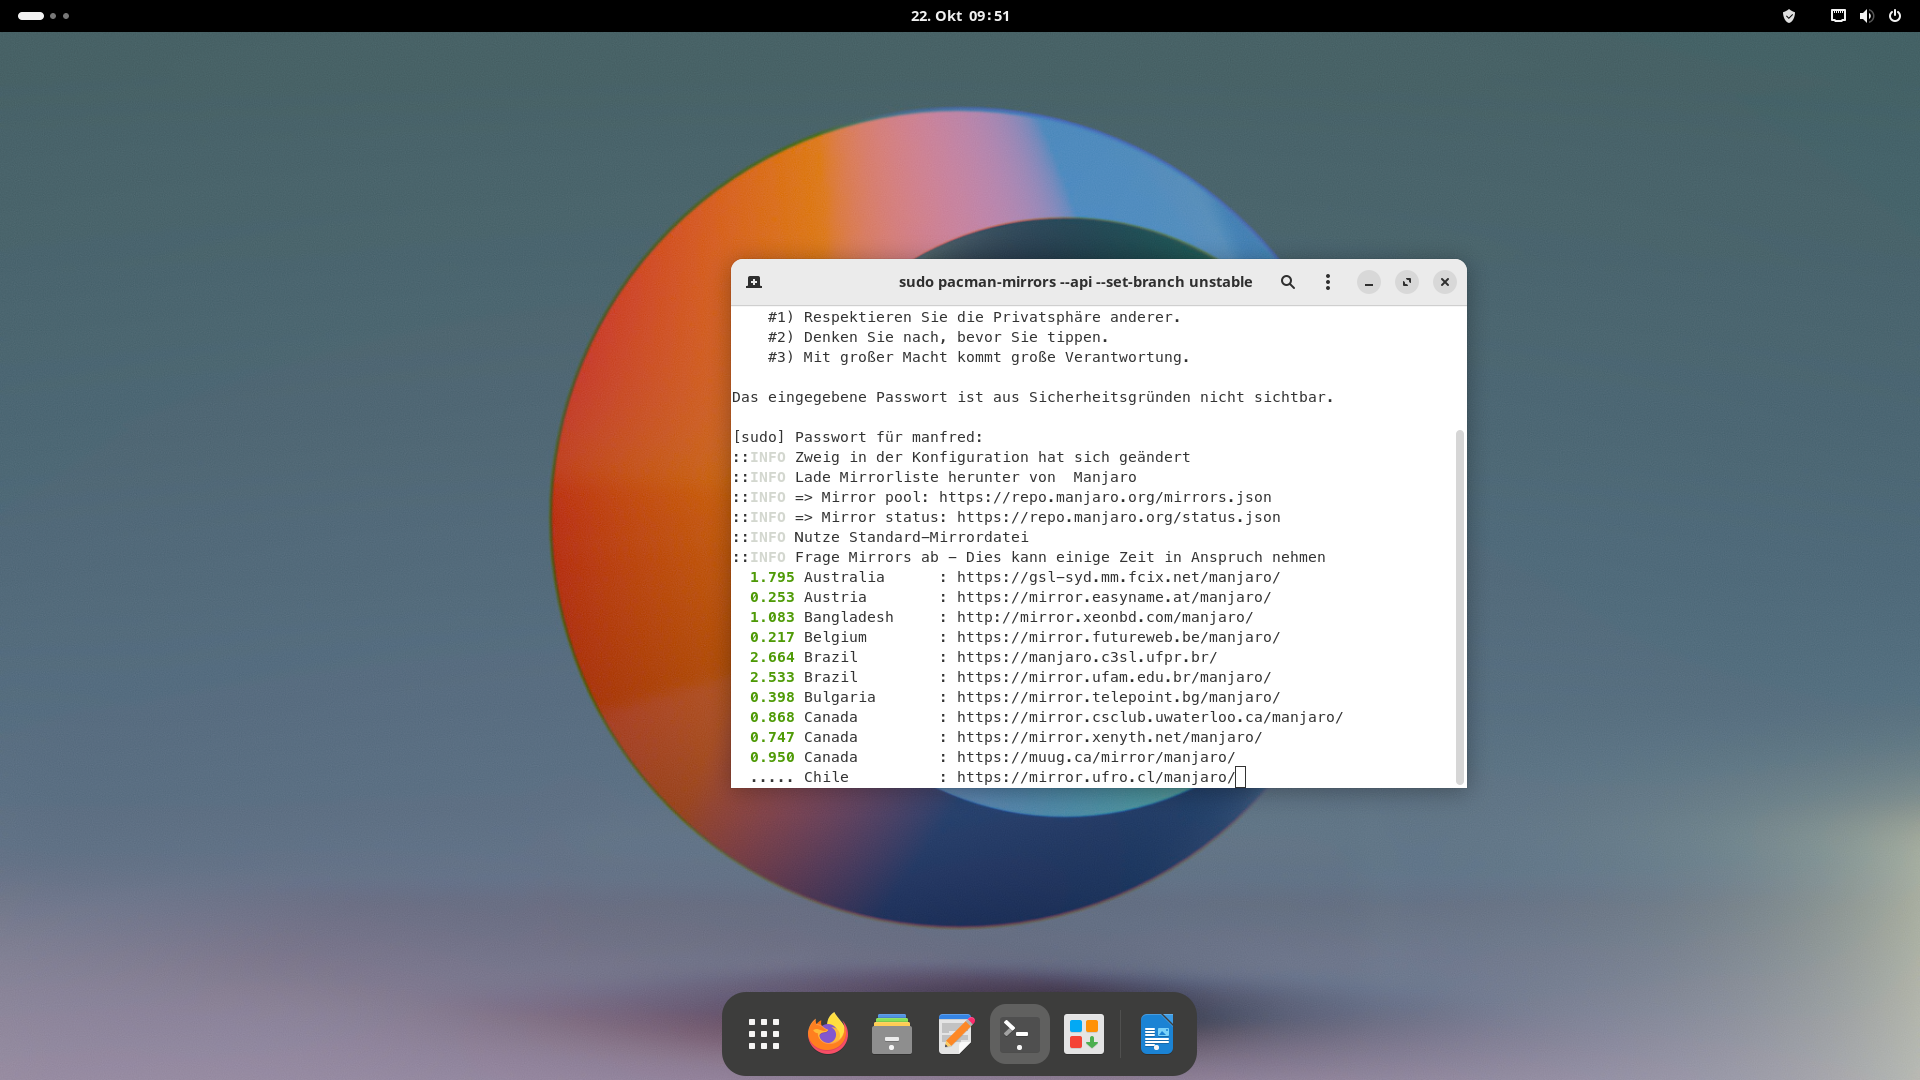The image size is (1920, 1080).
Task: Open the software store dock icon
Action: (x=1083, y=1034)
